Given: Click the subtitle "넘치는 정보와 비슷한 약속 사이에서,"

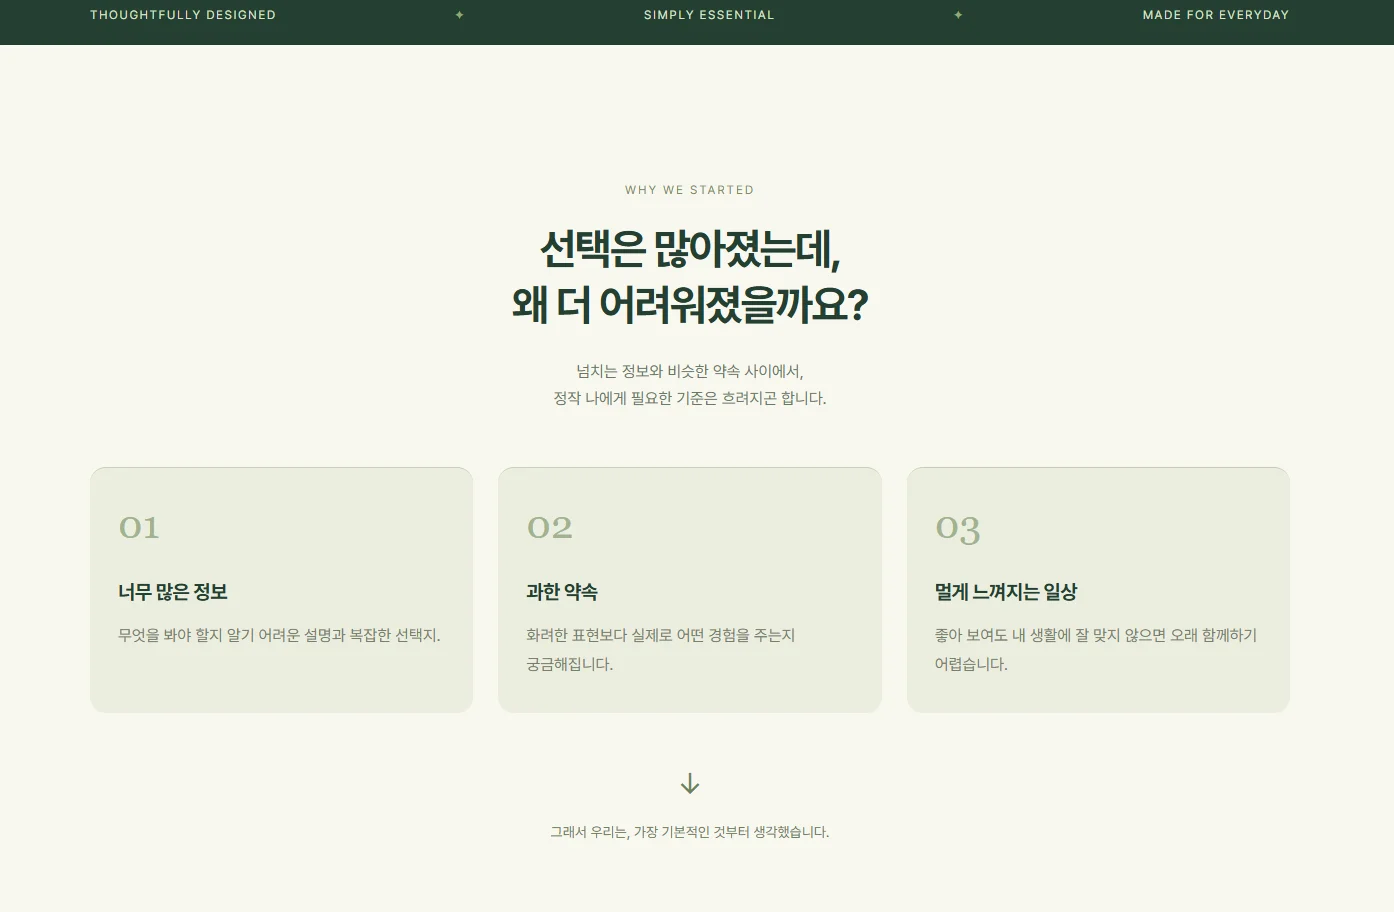Looking at the screenshot, I should point(690,371).
